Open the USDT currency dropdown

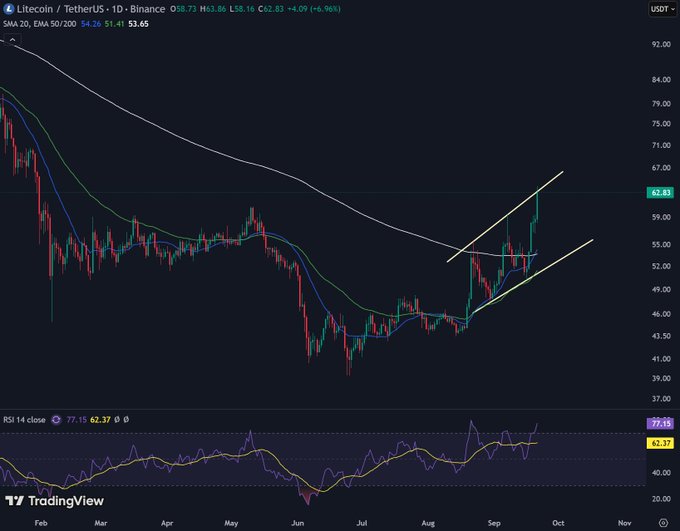click(x=663, y=9)
